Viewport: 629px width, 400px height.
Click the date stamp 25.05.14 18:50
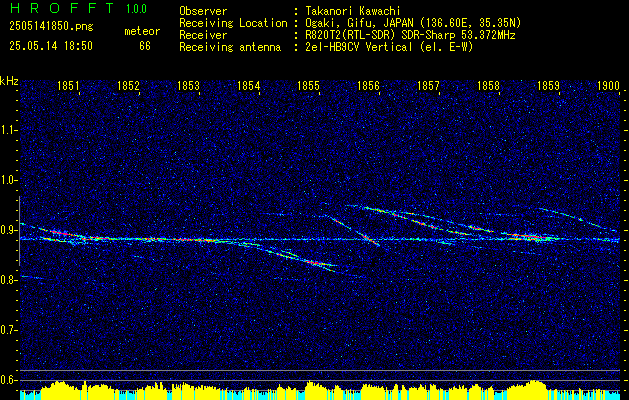tap(51, 46)
